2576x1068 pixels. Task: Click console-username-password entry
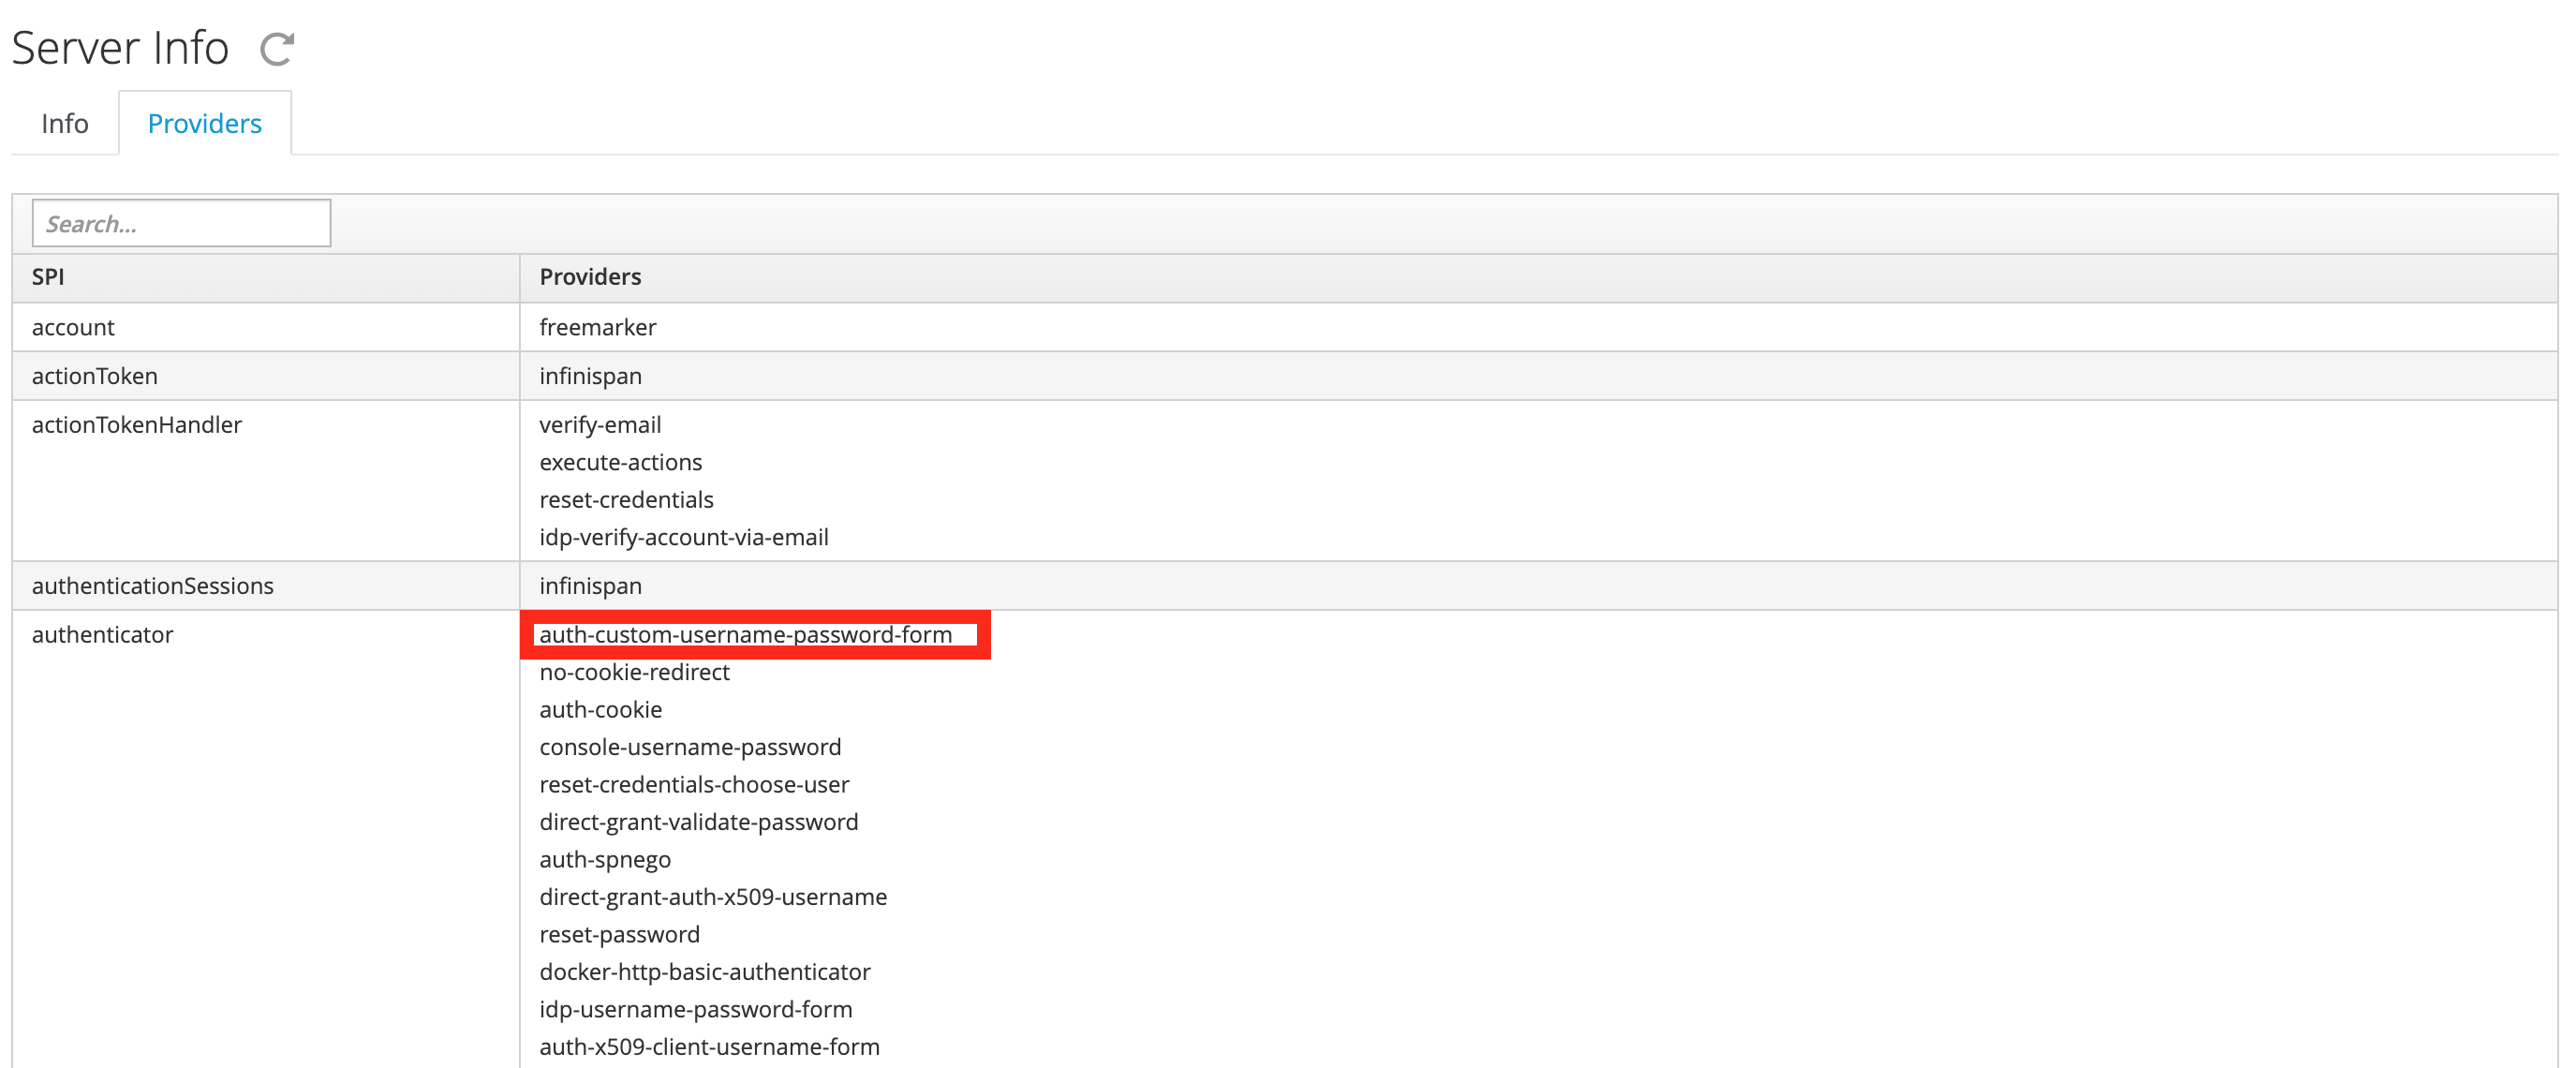690,747
